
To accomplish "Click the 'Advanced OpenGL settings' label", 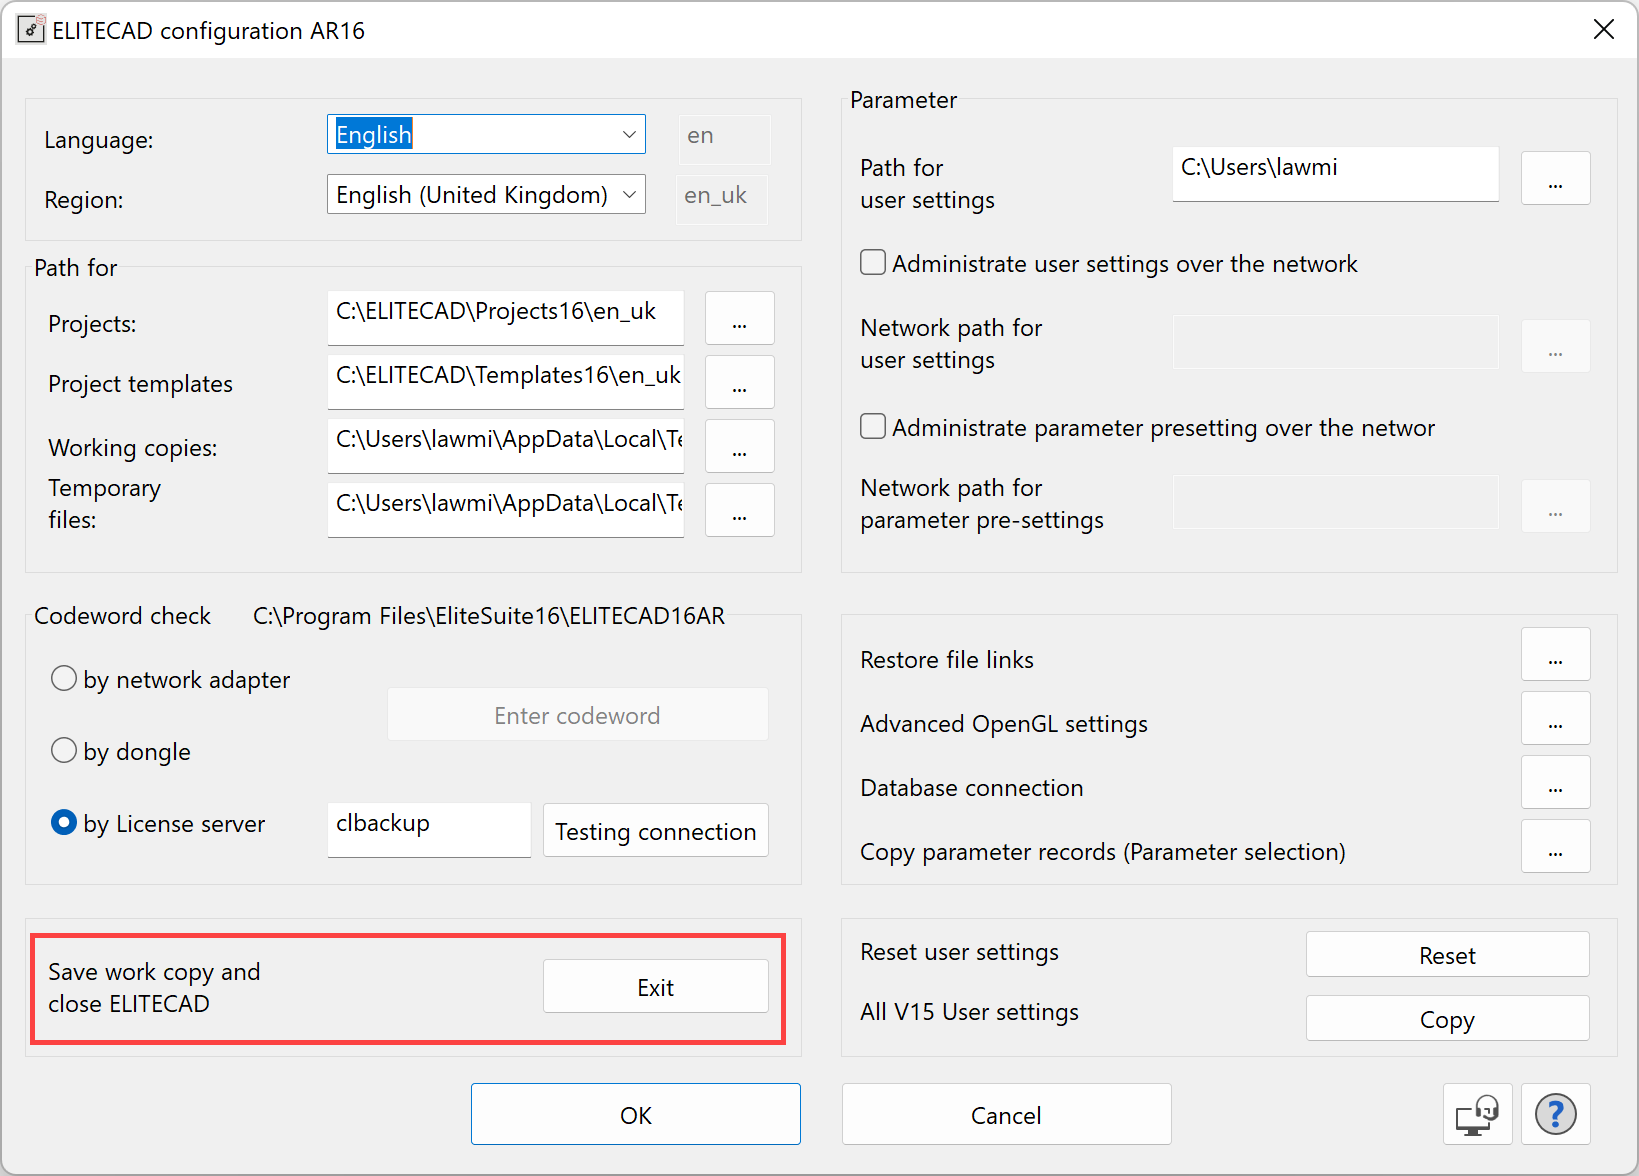I will coord(1004,724).
